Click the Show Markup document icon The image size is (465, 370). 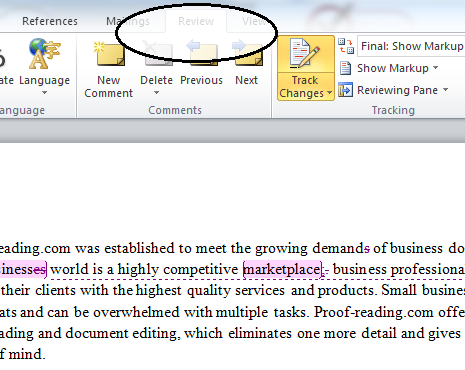click(x=345, y=68)
